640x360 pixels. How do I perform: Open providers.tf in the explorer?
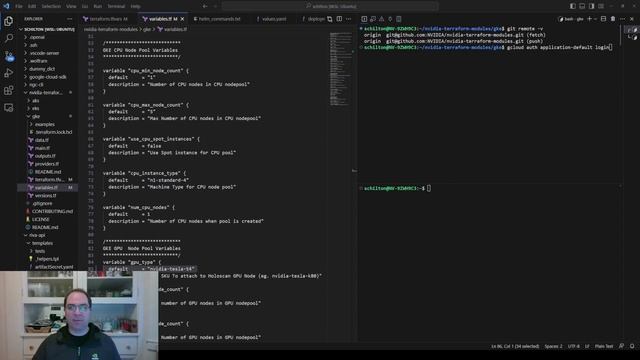point(47,164)
